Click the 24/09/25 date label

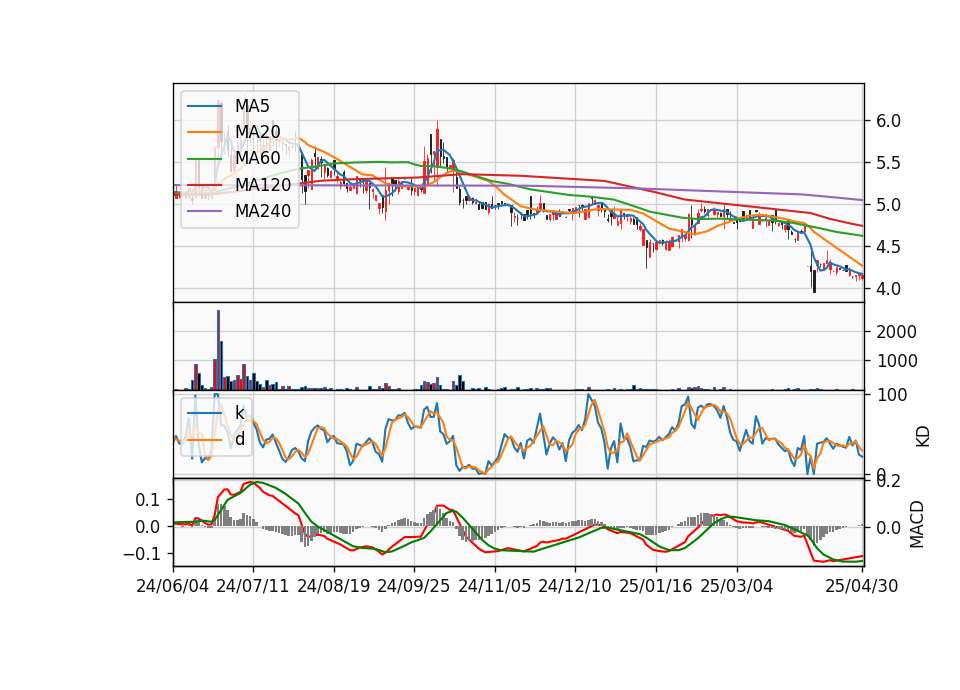click(x=413, y=586)
